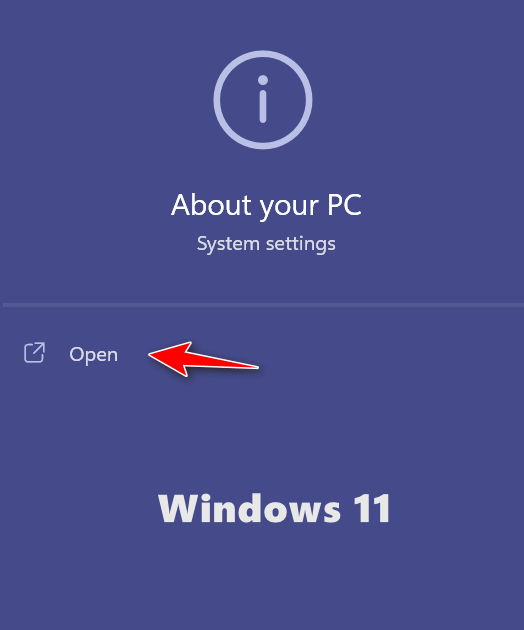Screen dimensions: 524x630
Task: Click the red arrow's thin tail
Action: (229, 362)
